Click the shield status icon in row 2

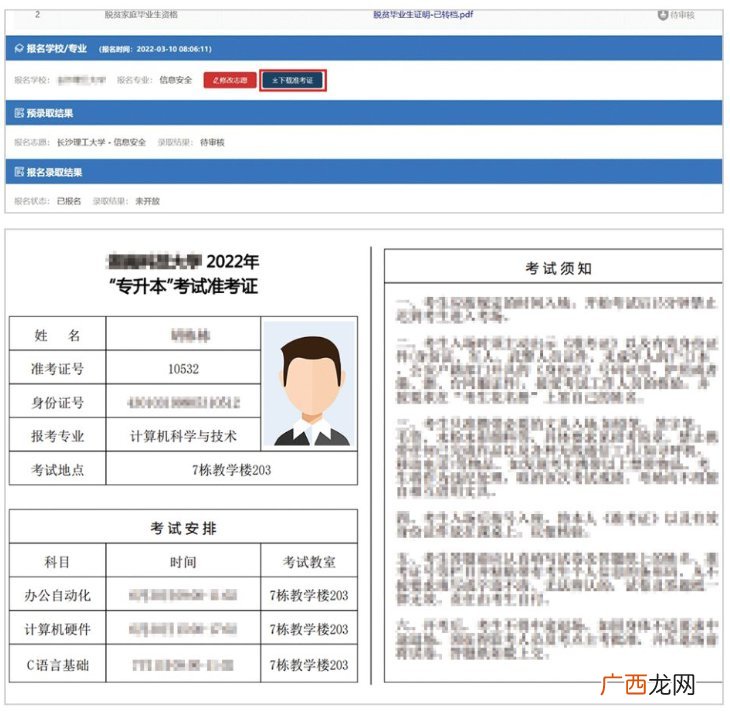pos(663,15)
